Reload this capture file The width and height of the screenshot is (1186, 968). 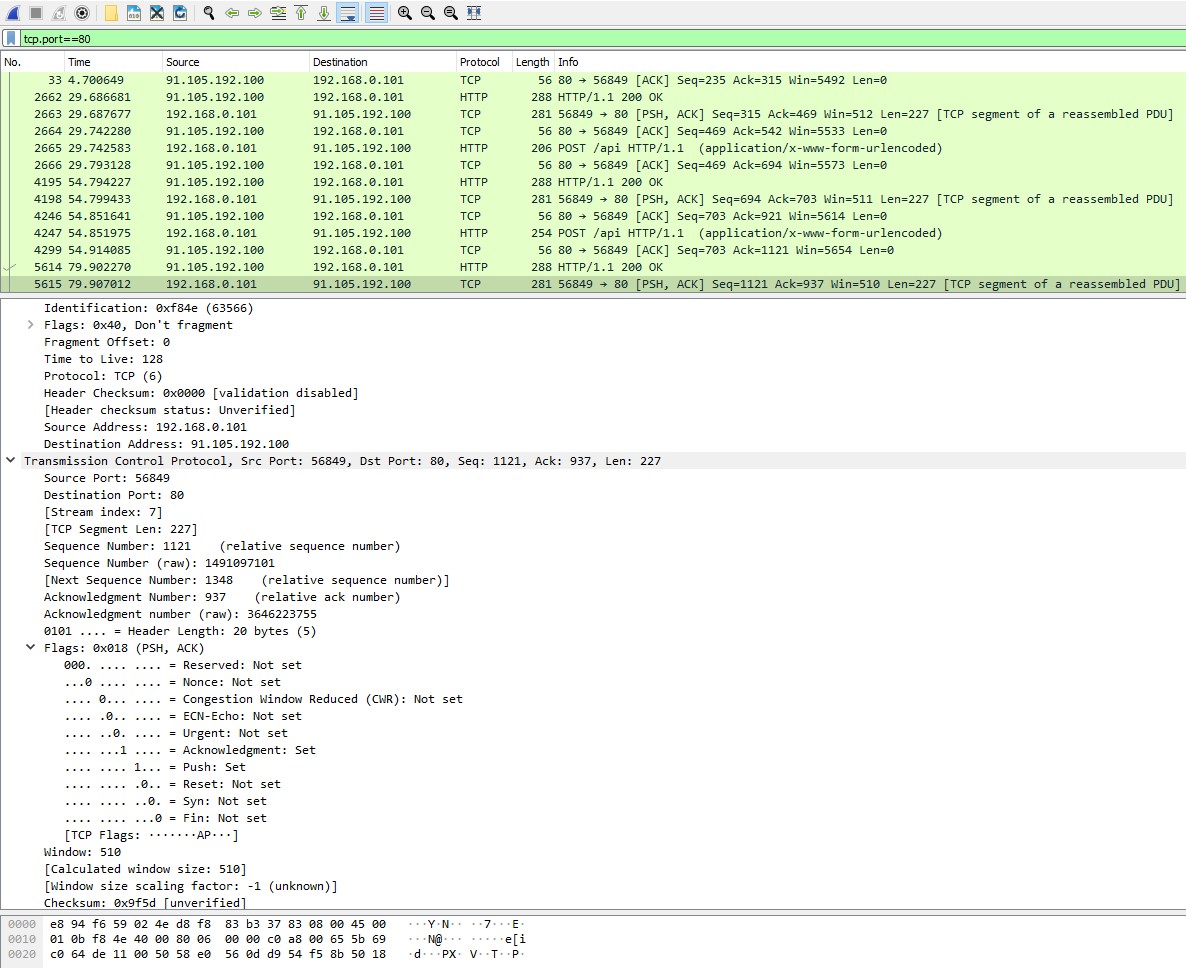[x=180, y=13]
